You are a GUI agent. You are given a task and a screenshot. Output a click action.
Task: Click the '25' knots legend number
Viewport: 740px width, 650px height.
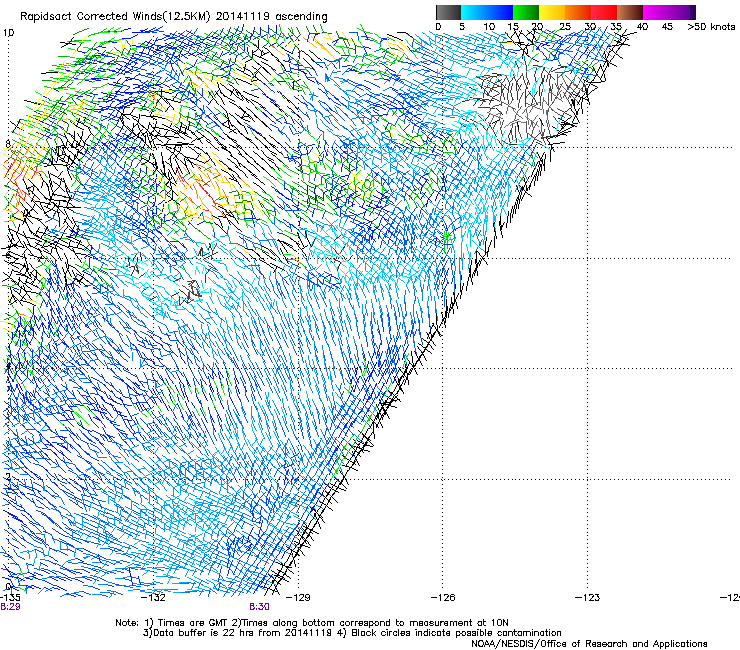(565, 27)
